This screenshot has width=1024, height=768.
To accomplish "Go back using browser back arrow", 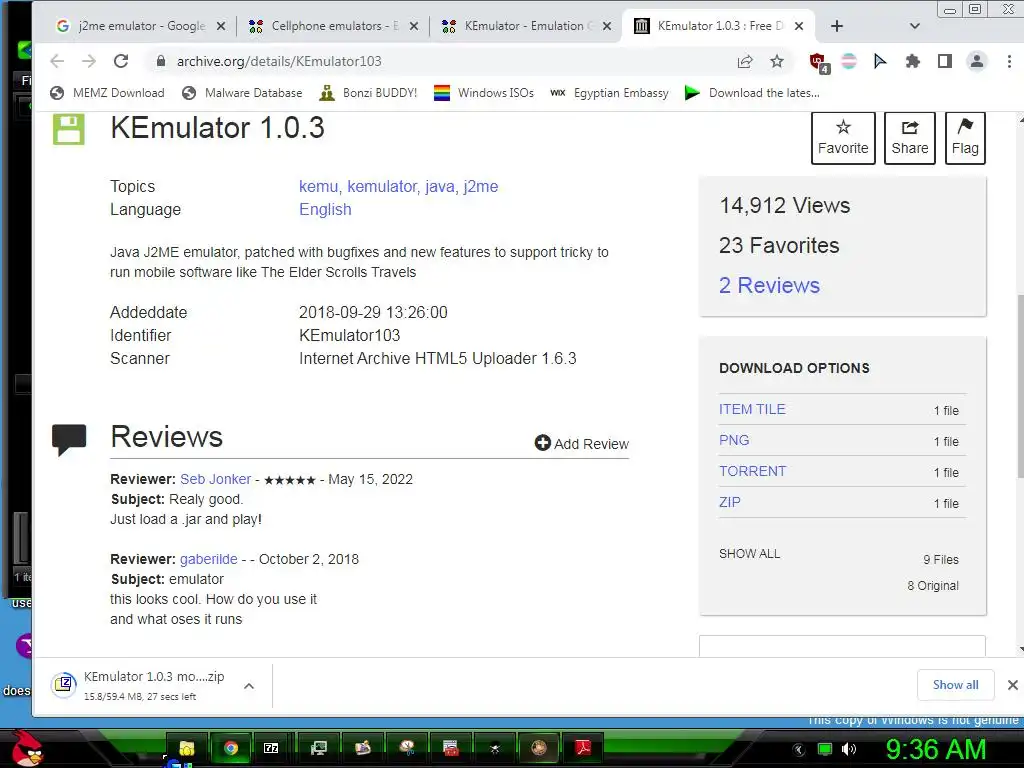I will coord(57,61).
